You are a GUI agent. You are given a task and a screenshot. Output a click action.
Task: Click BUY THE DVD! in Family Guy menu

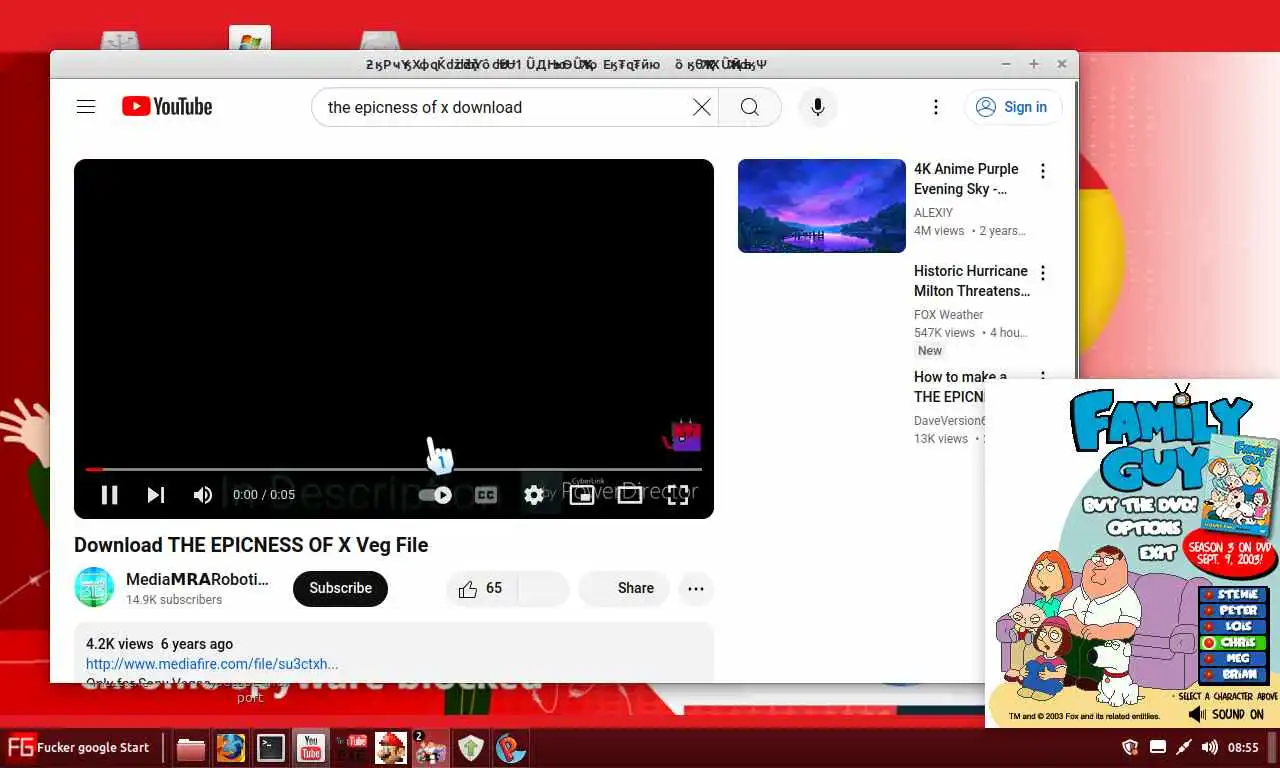pyautogui.click(x=1140, y=505)
